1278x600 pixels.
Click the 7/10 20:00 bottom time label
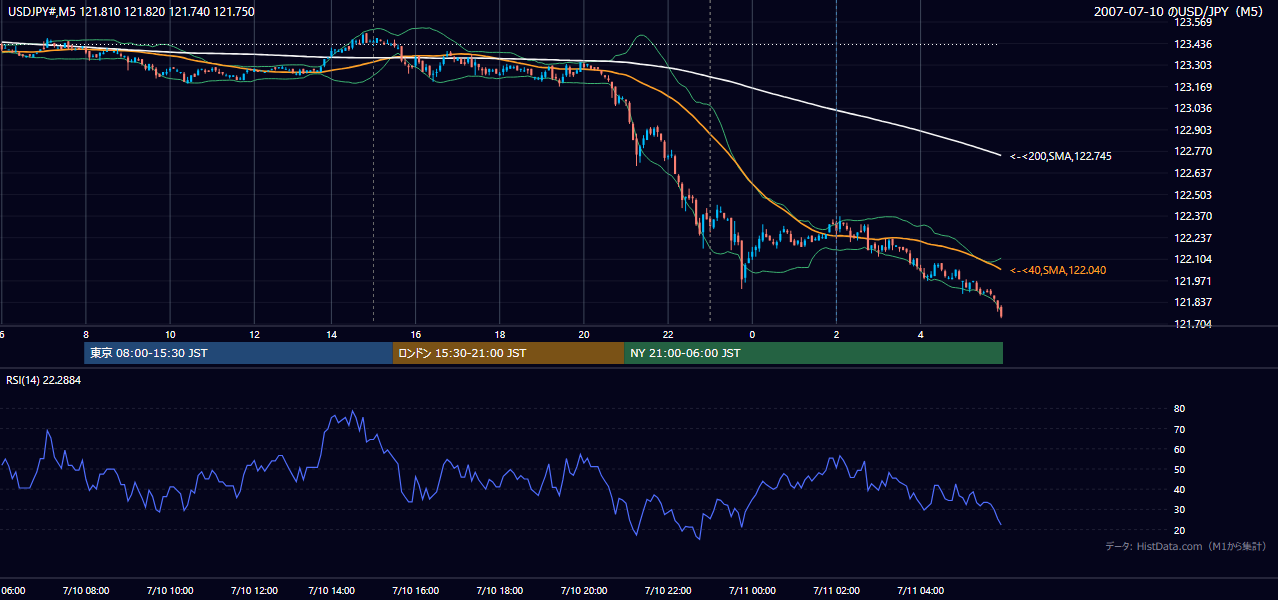pos(583,591)
